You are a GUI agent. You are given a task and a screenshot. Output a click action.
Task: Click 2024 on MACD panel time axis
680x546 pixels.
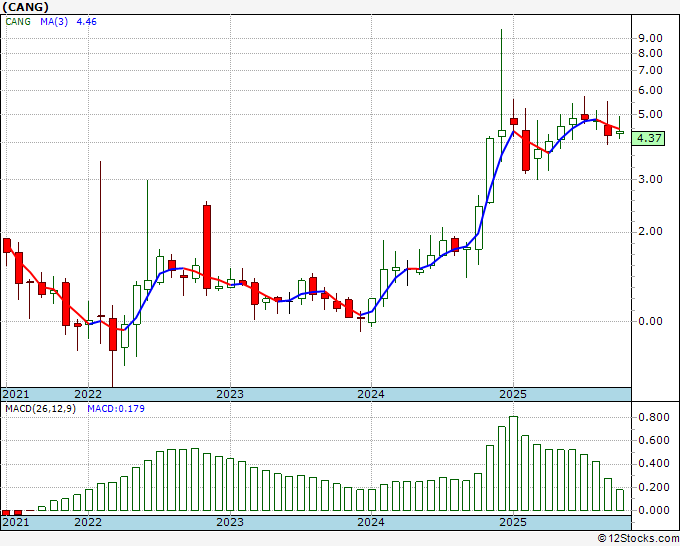pyautogui.click(x=371, y=522)
